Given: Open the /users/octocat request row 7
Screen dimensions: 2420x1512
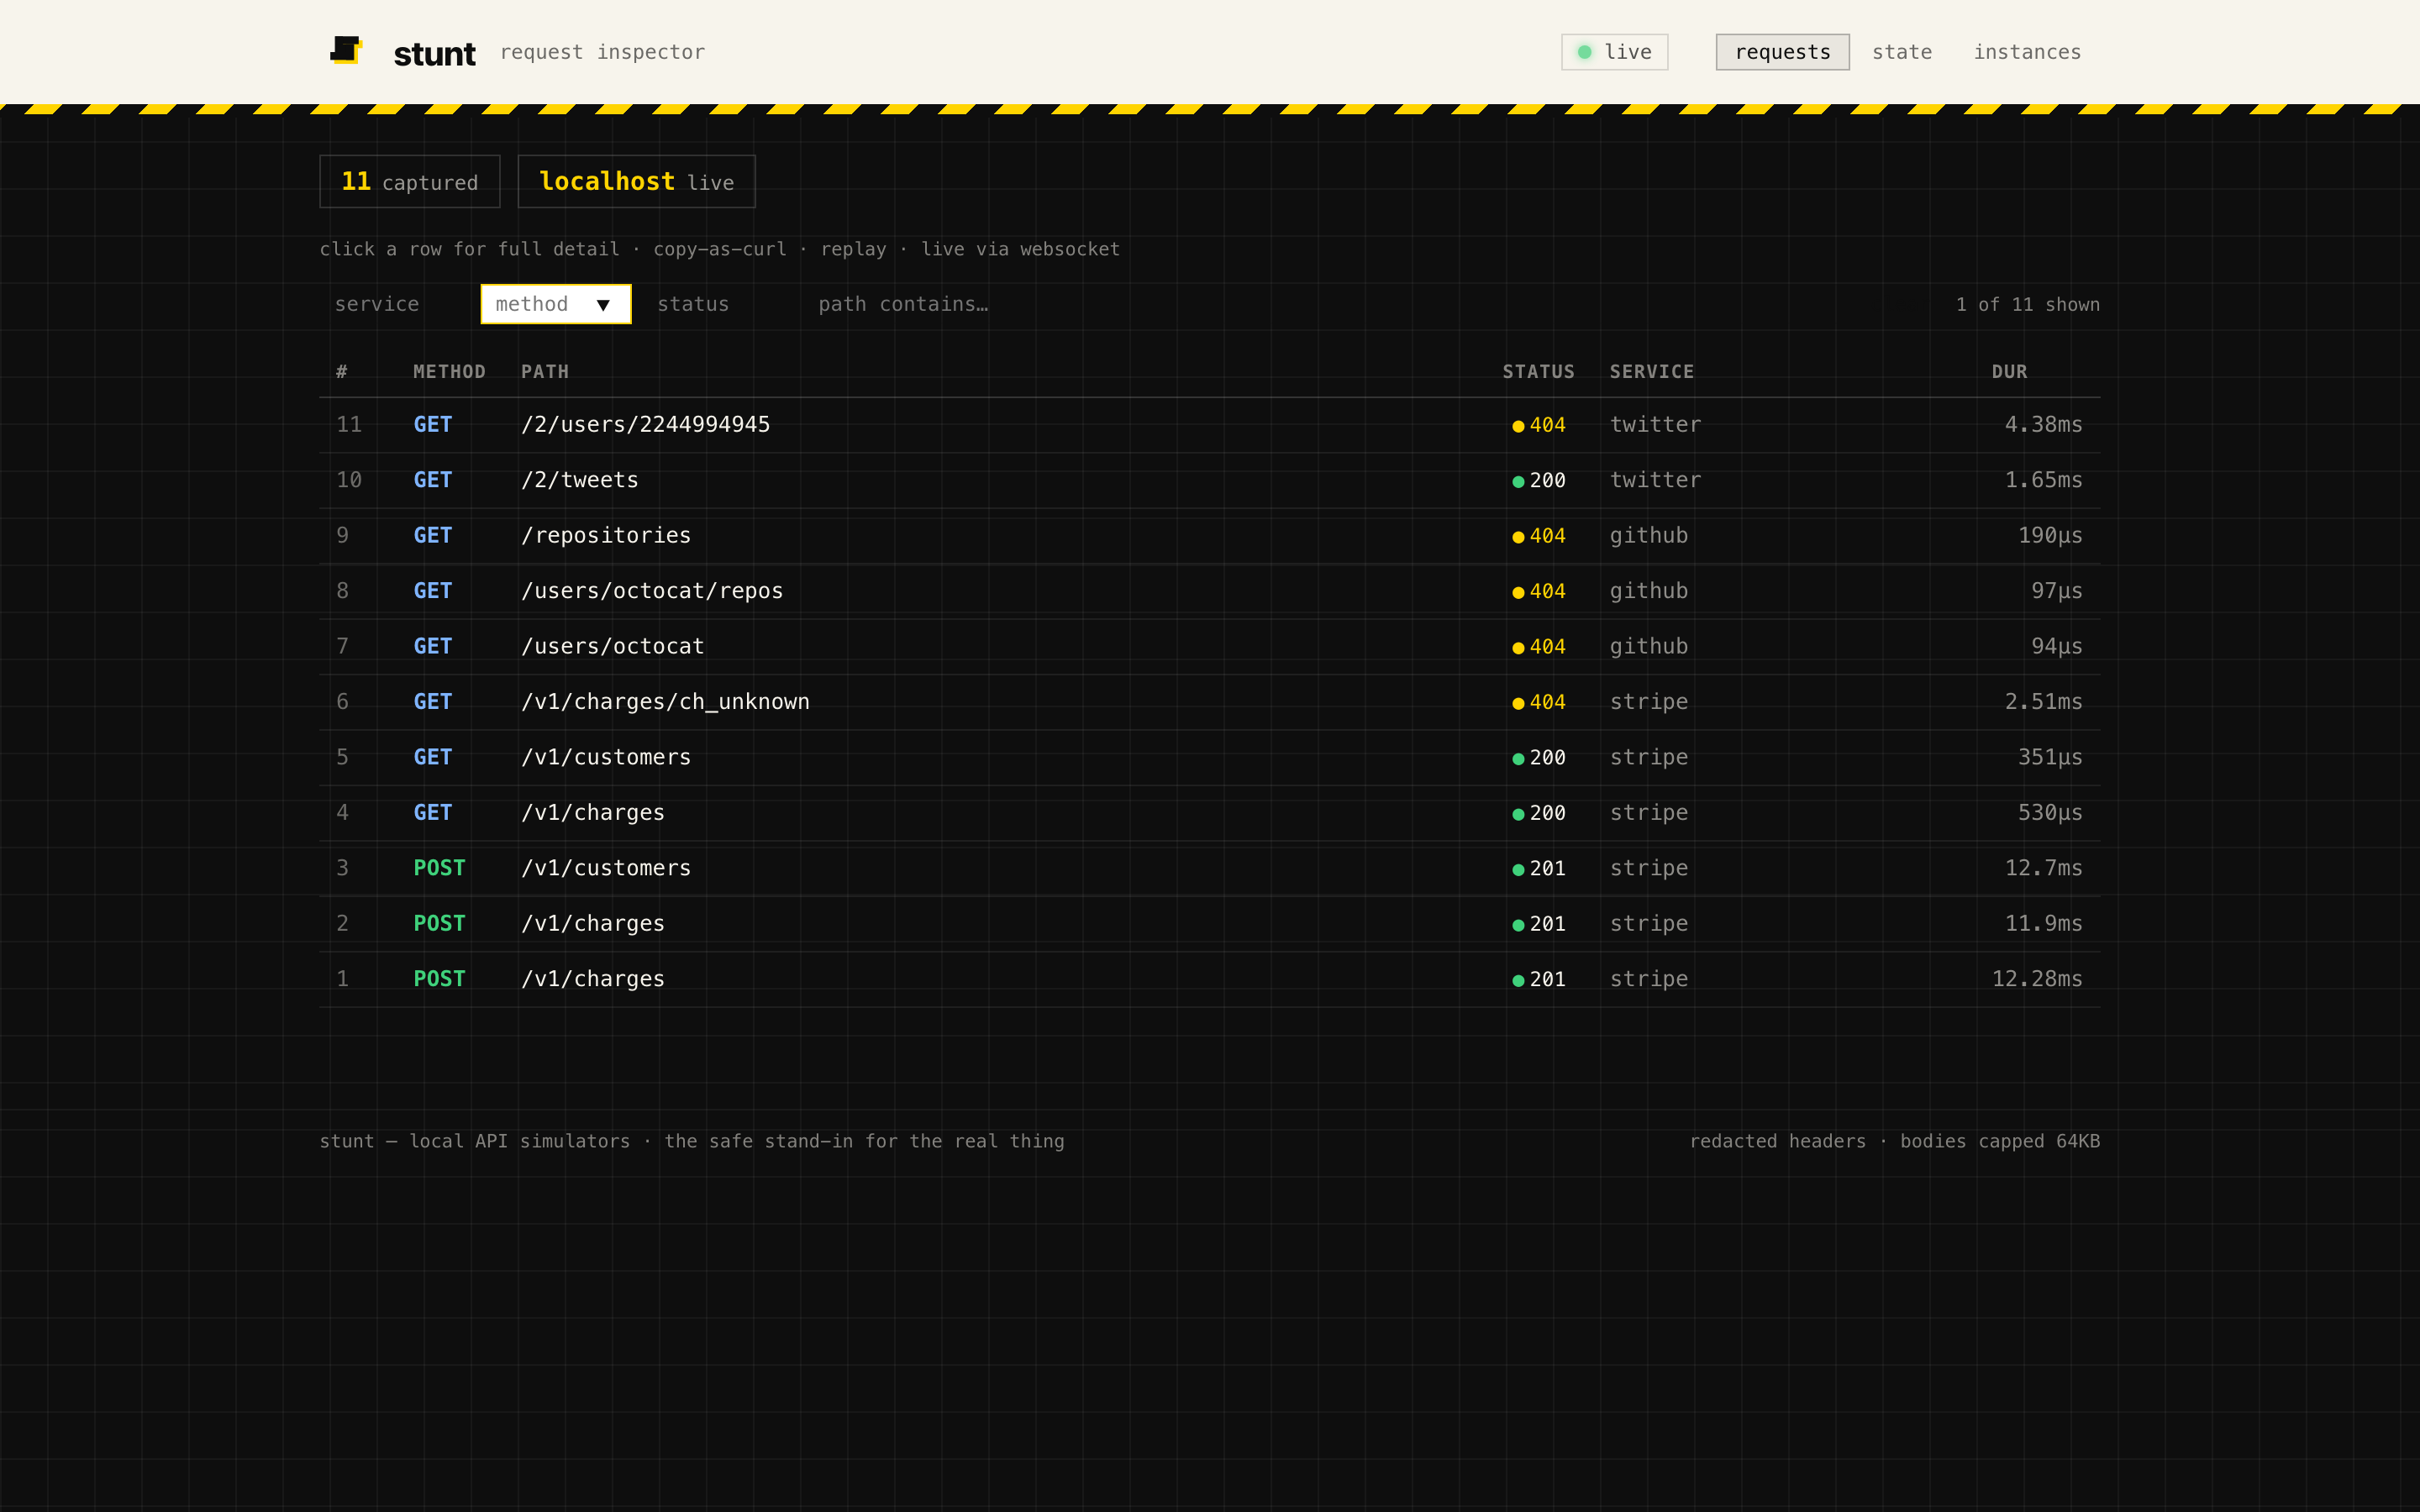Looking at the screenshot, I should (x=1209, y=646).
